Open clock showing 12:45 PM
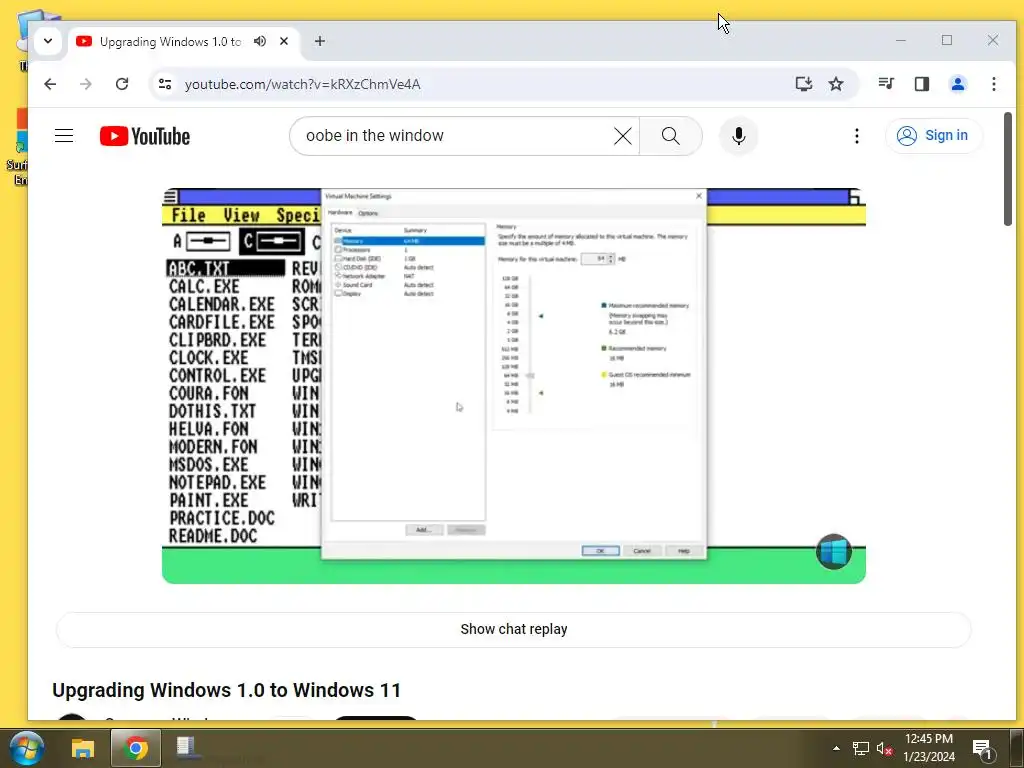The height and width of the screenshot is (768, 1024). click(x=929, y=748)
